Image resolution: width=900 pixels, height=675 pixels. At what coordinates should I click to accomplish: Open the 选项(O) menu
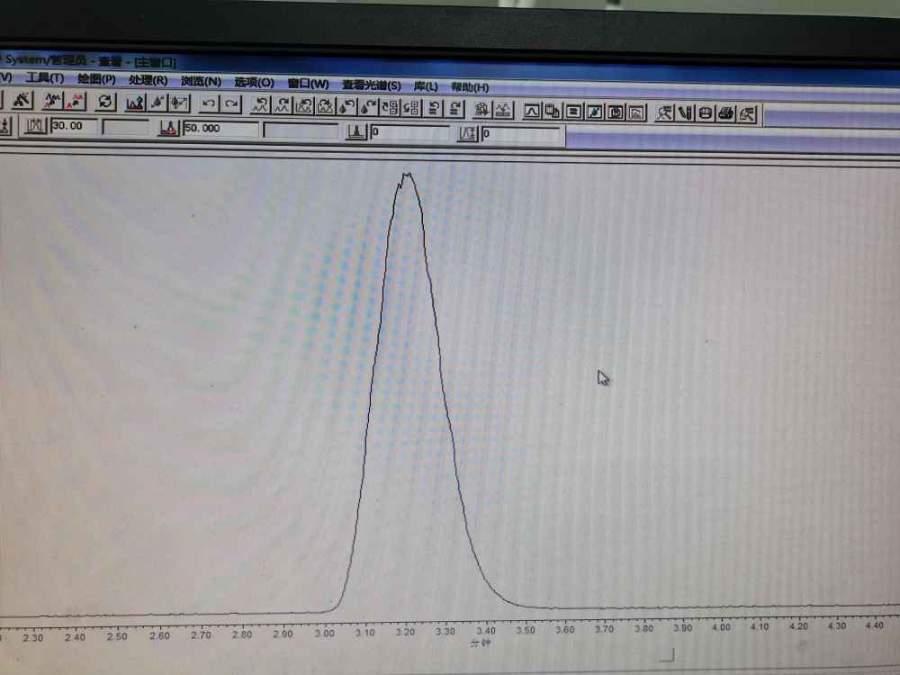[x=254, y=83]
